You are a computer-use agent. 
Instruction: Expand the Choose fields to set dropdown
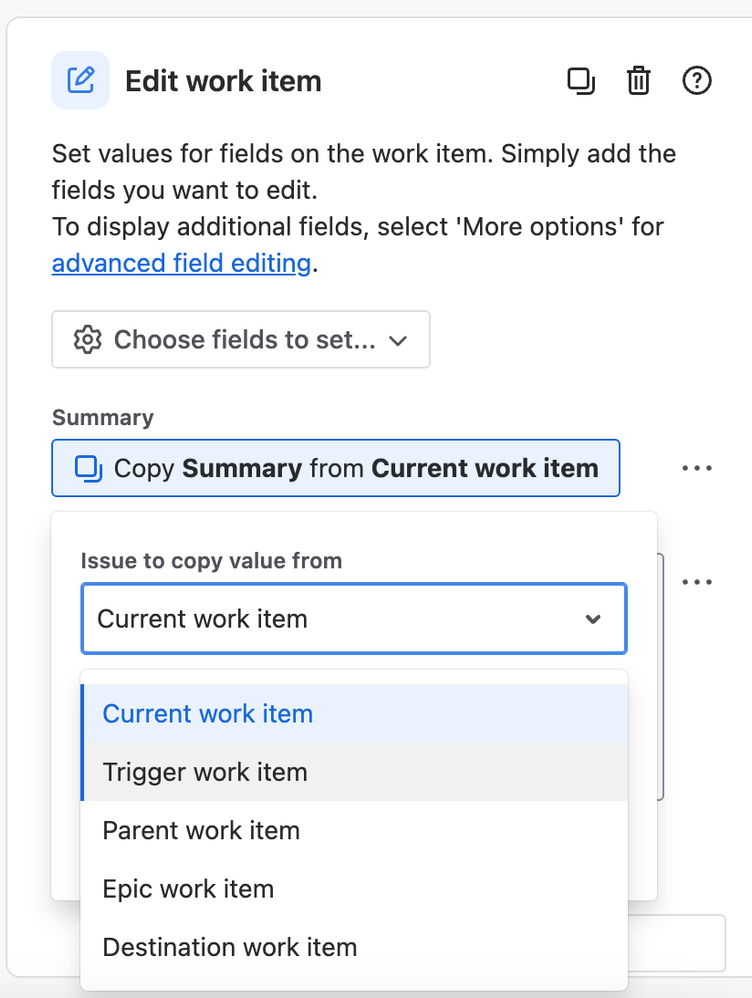click(241, 339)
